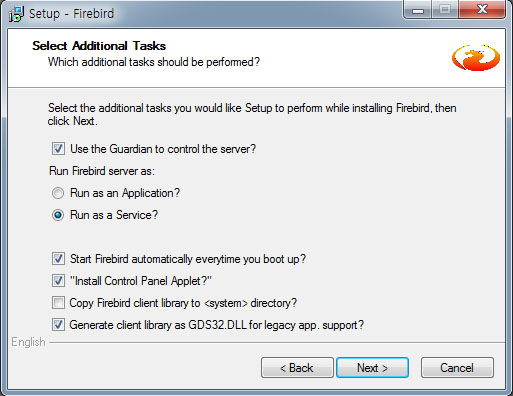Click the Run Firebird server as label
Viewport: 513px width, 396px height.
(x=102, y=171)
